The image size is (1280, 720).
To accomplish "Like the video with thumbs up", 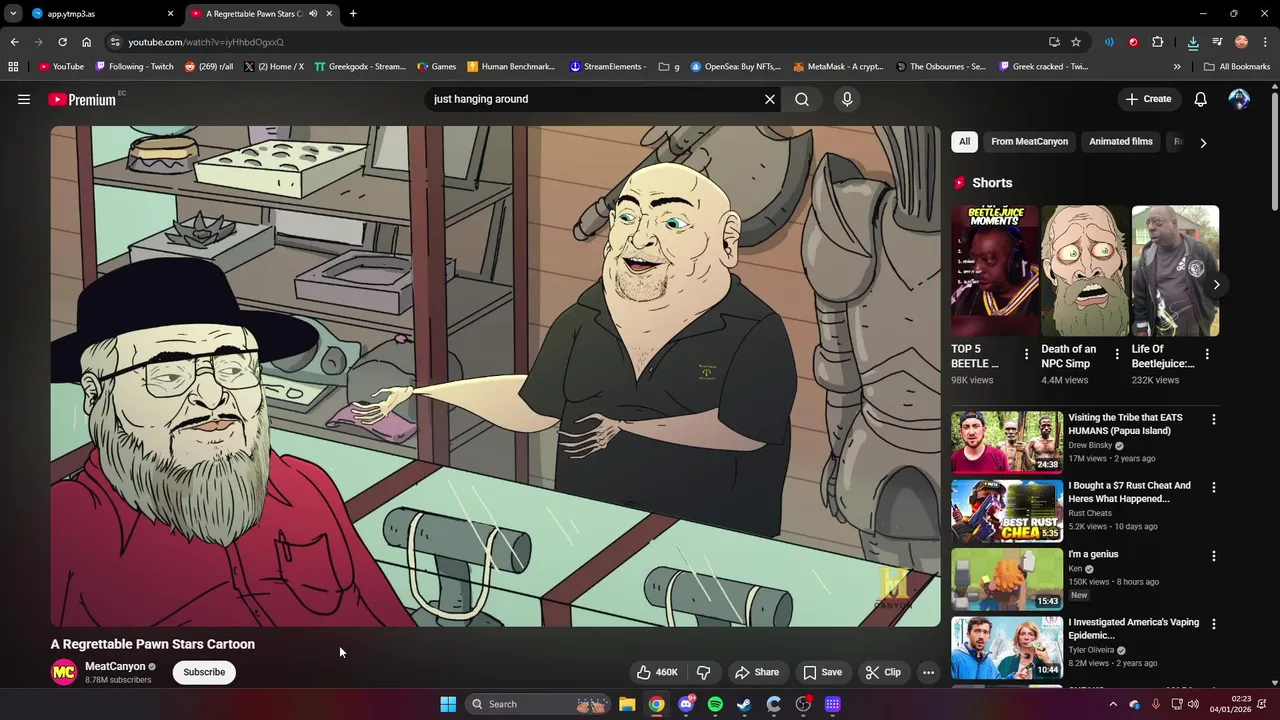I will (x=657, y=672).
